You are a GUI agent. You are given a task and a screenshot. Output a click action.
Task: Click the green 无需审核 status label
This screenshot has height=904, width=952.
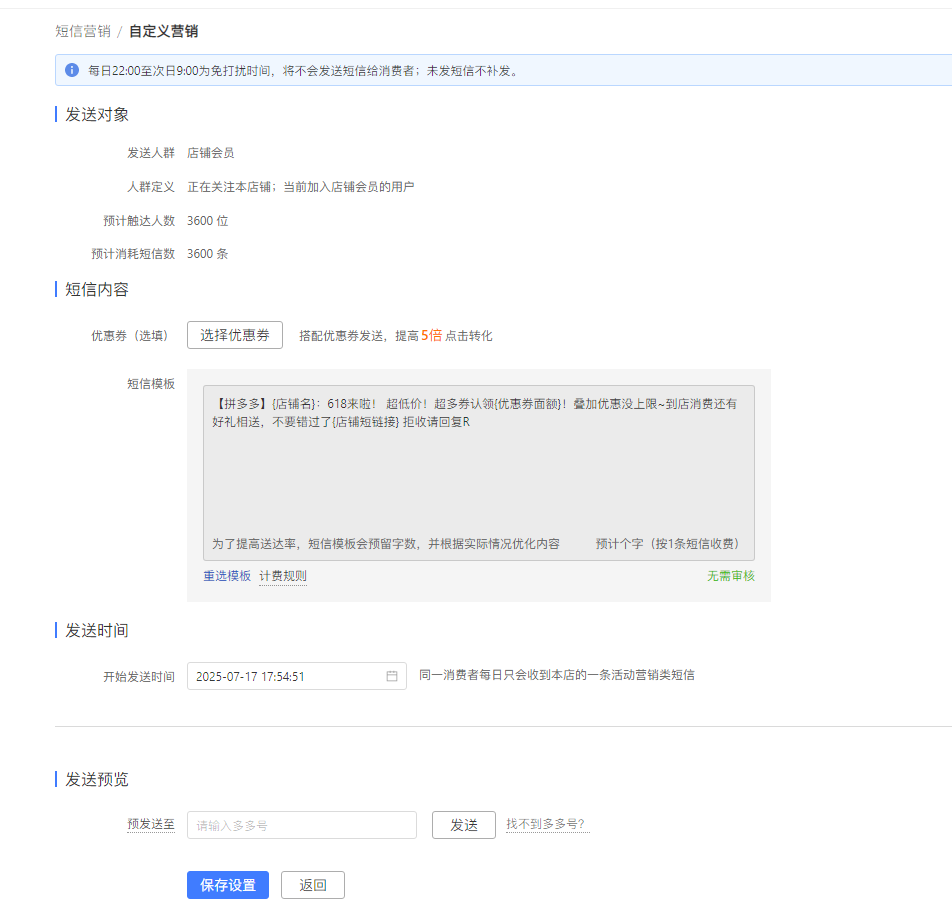coord(731,576)
